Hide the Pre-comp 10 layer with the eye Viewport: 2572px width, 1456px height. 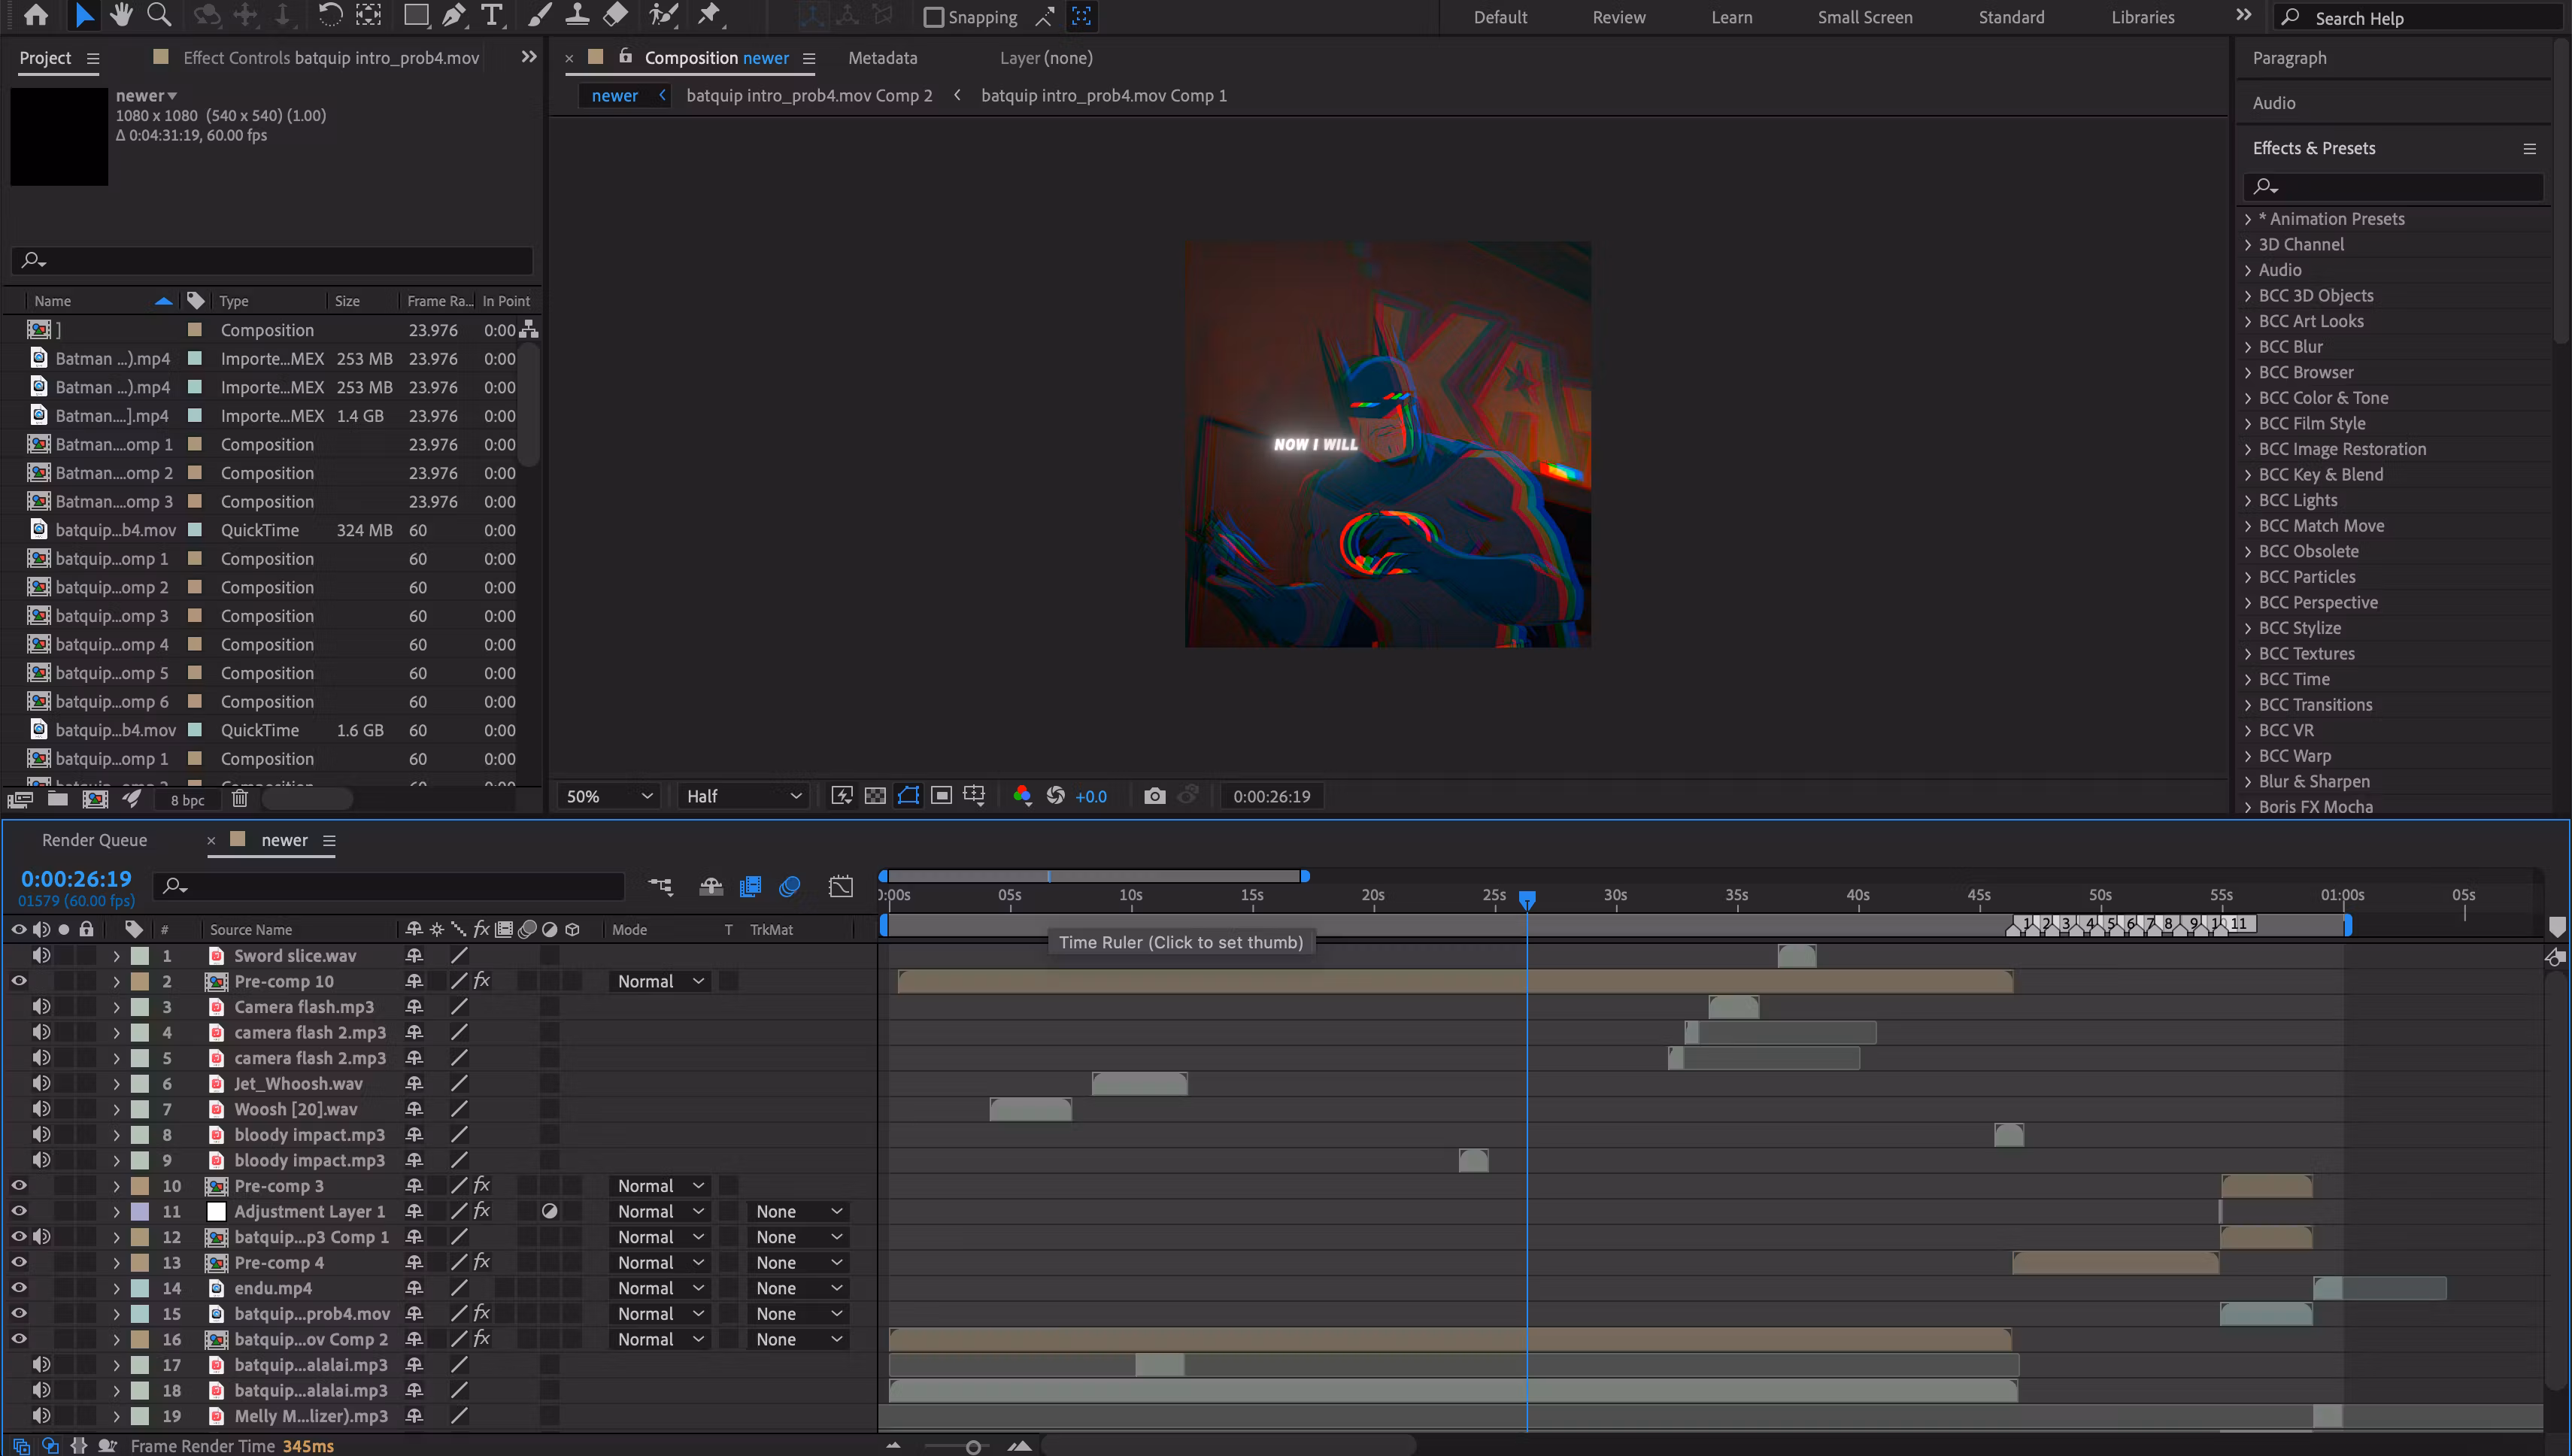coord(19,981)
